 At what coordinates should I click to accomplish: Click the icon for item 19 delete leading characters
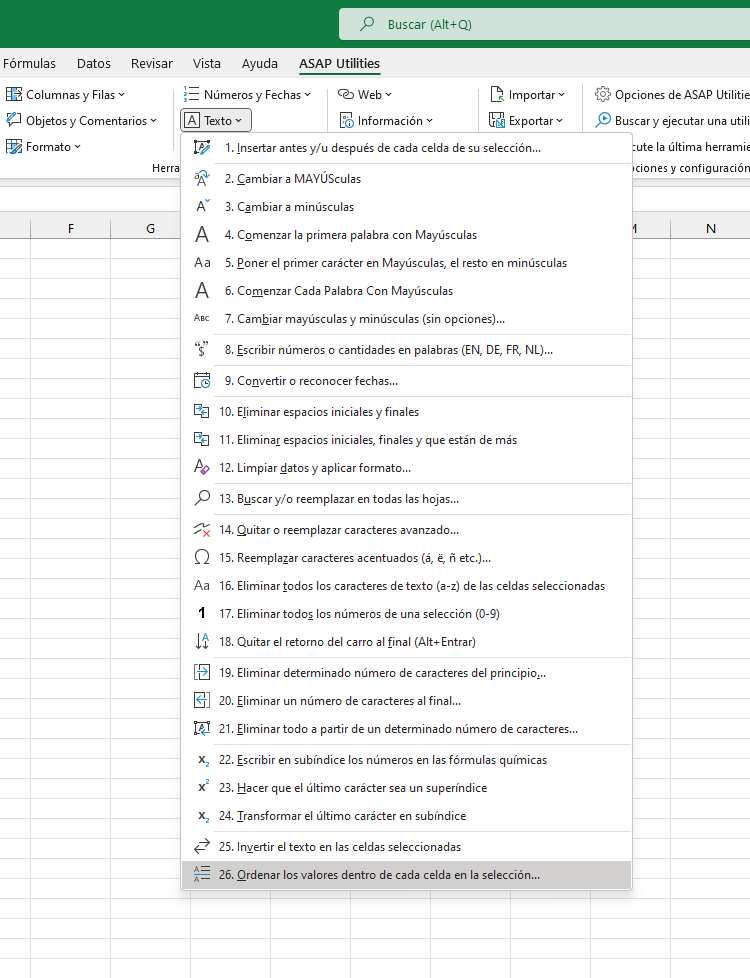click(202, 672)
